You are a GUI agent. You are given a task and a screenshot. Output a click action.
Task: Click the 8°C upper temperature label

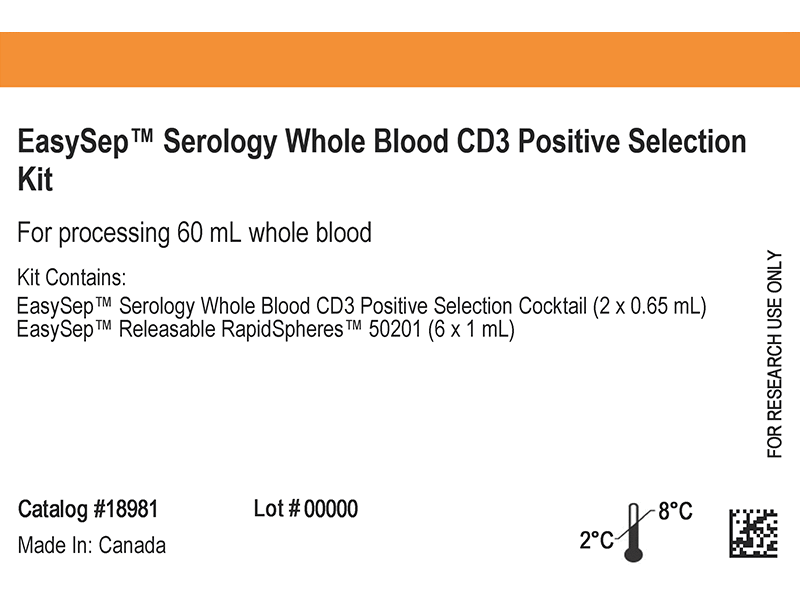tap(676, 511)
